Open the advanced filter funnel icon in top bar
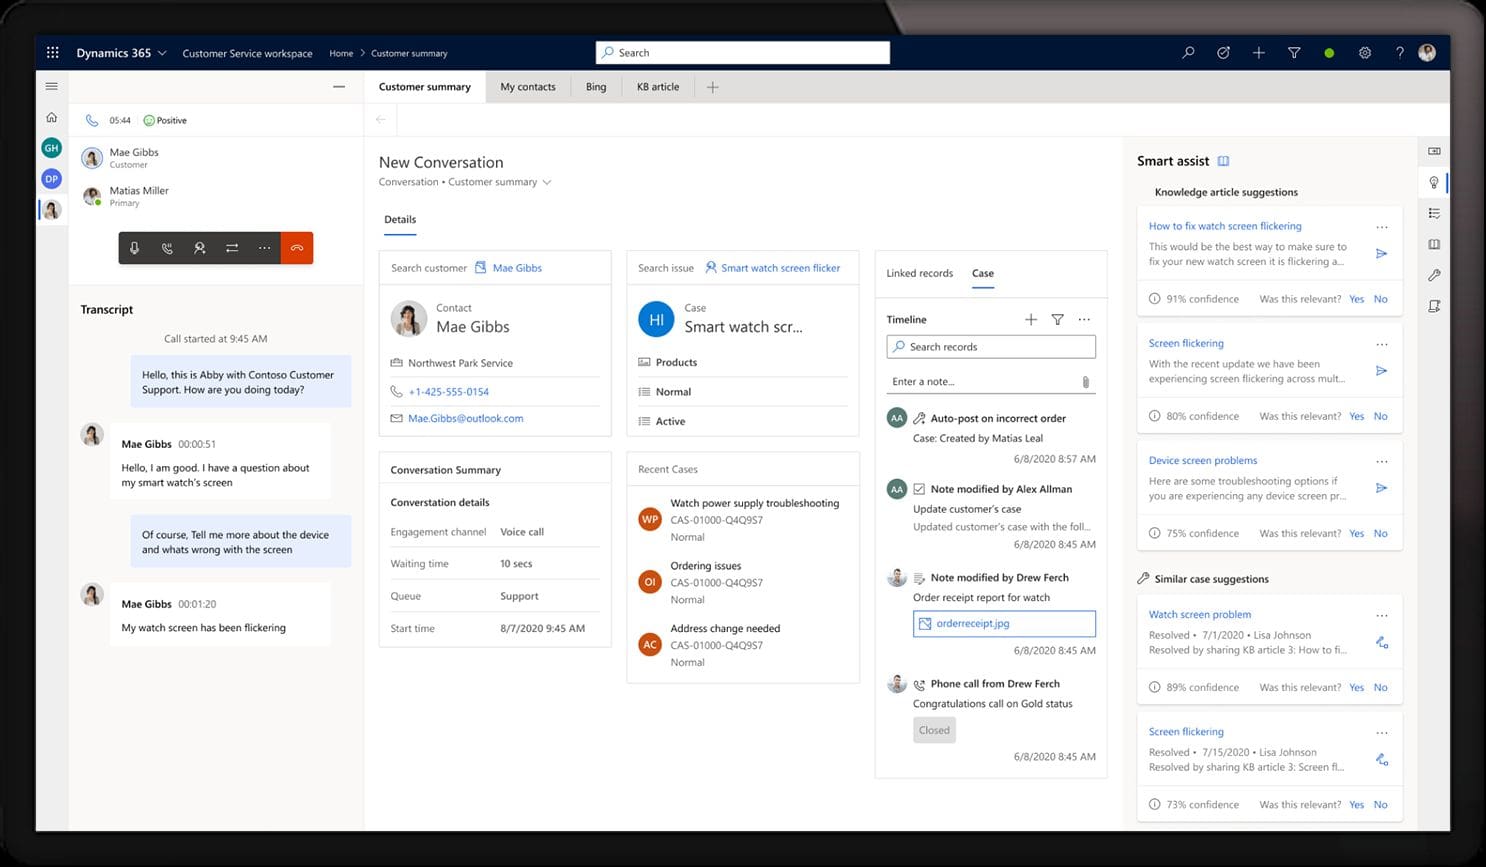Screen dimensions: 1486x867 tap(1294, 53)
